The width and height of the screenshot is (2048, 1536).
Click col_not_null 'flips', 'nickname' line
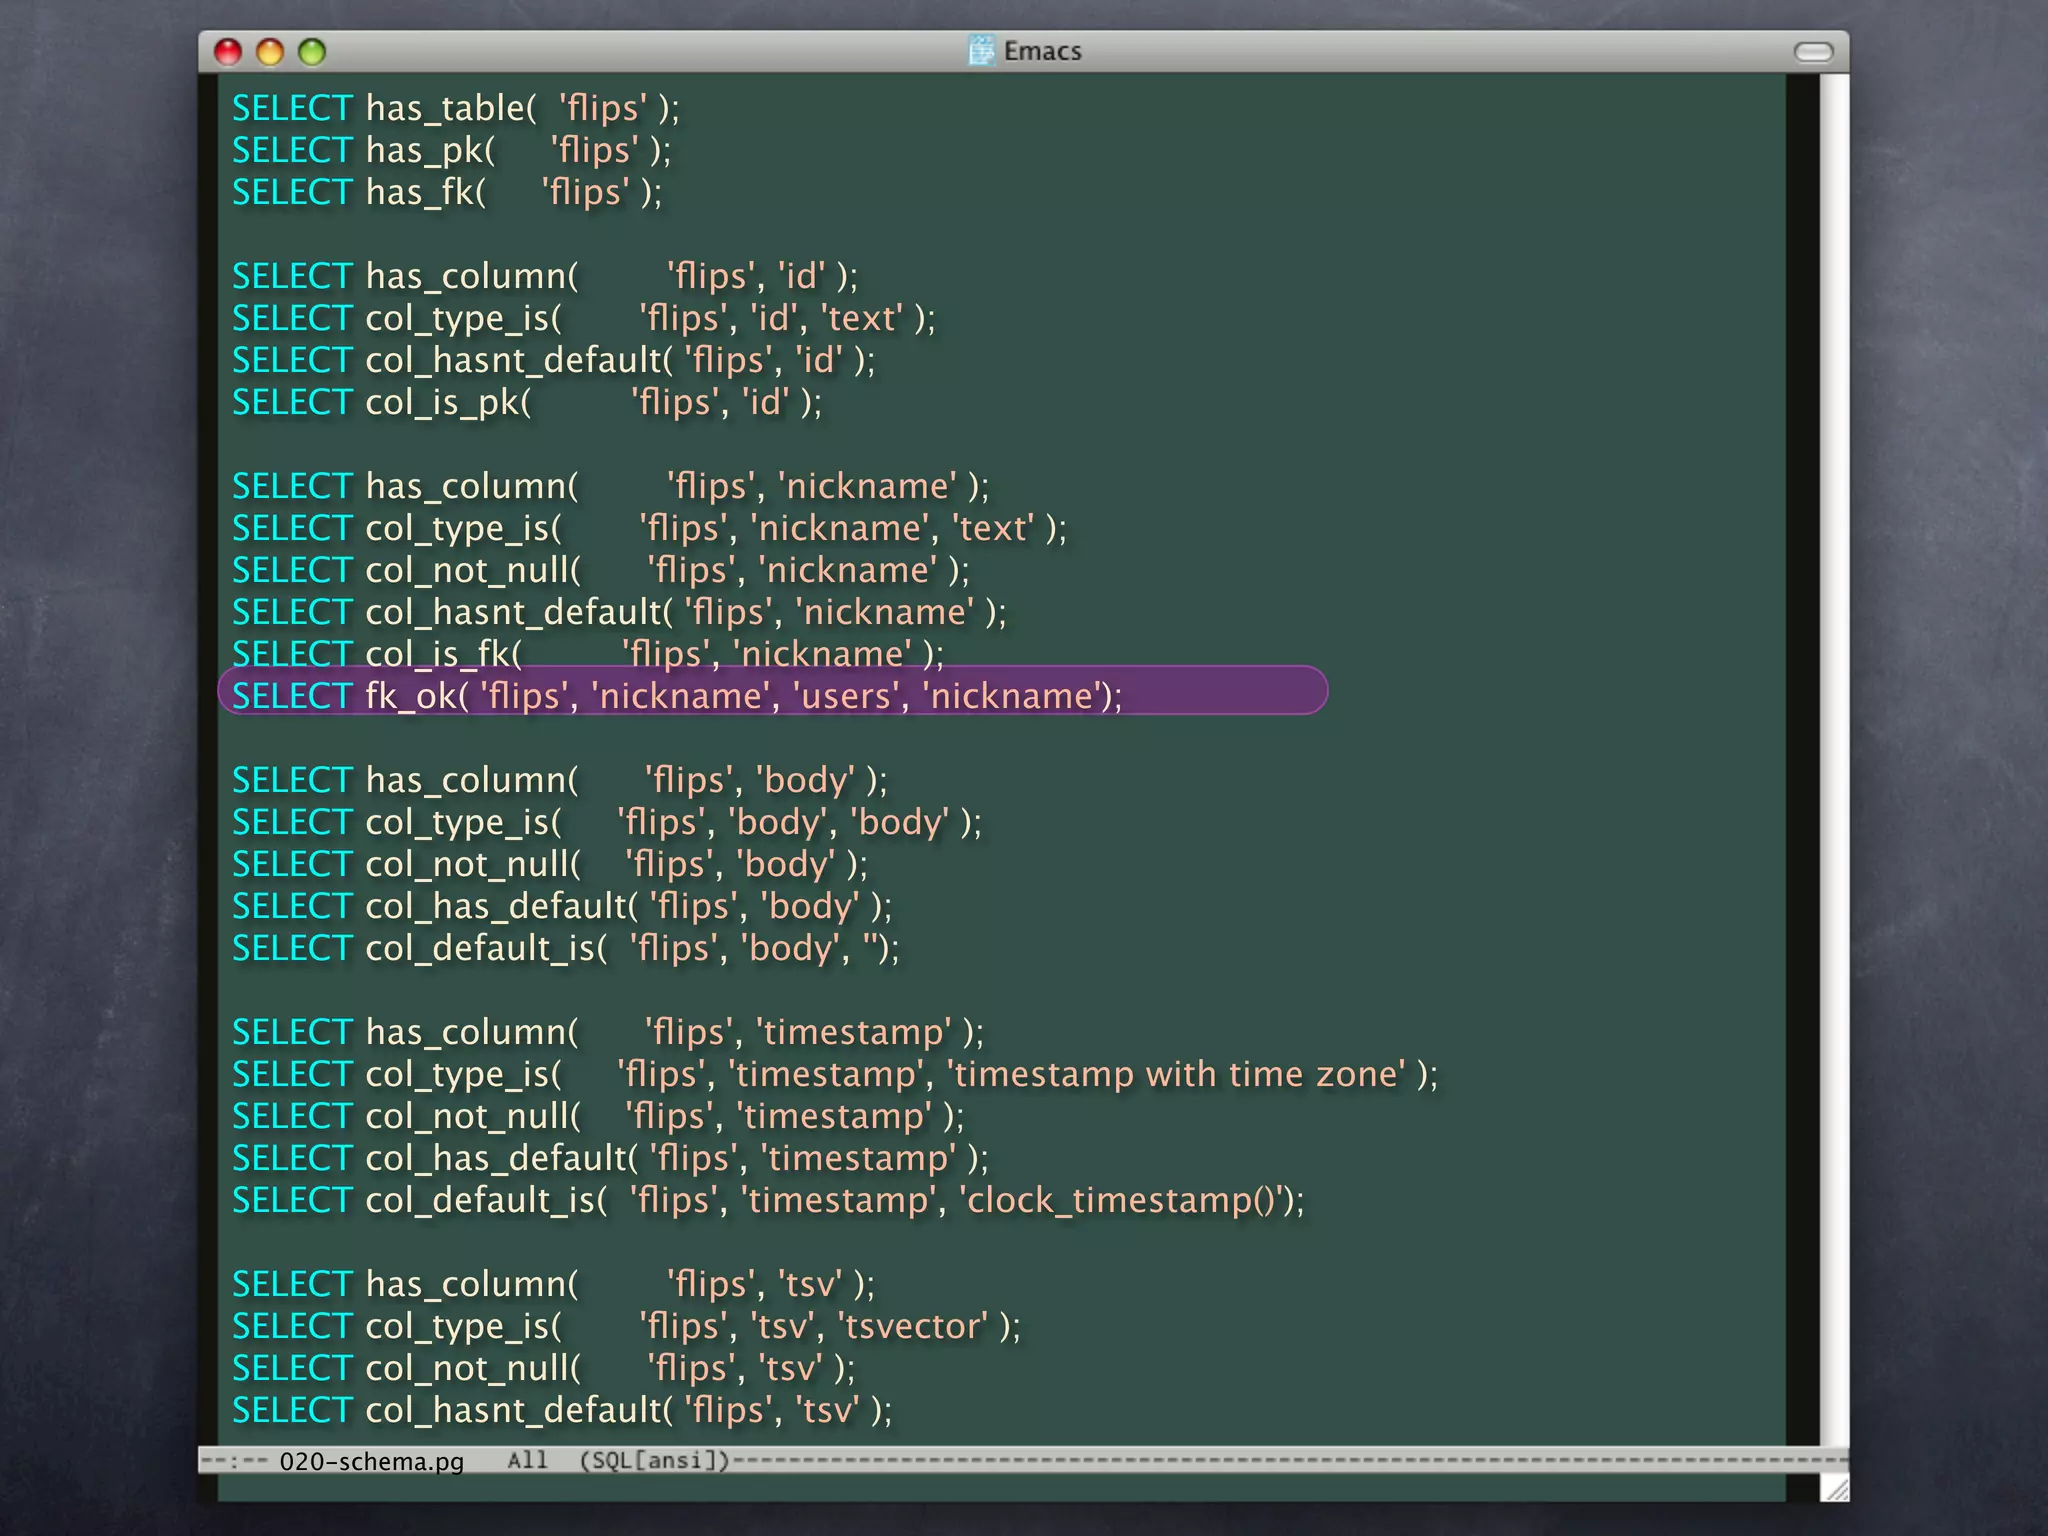tap(601, 570)
